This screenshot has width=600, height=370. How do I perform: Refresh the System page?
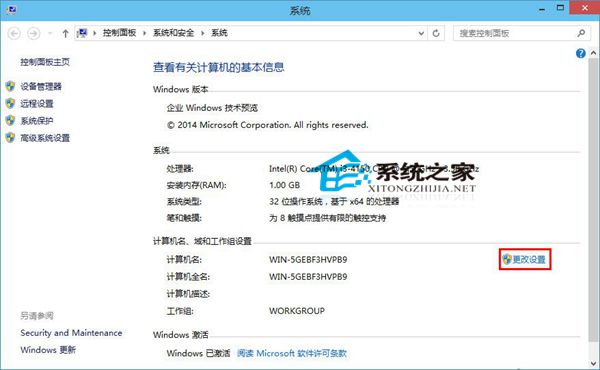click(x=436, y=33)
